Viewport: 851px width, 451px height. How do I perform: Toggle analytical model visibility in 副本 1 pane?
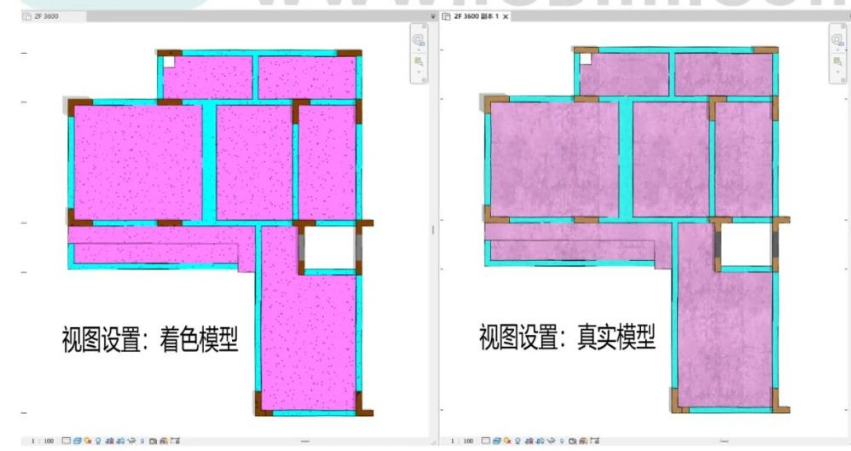pyautogui.click(x=582, y=441)
